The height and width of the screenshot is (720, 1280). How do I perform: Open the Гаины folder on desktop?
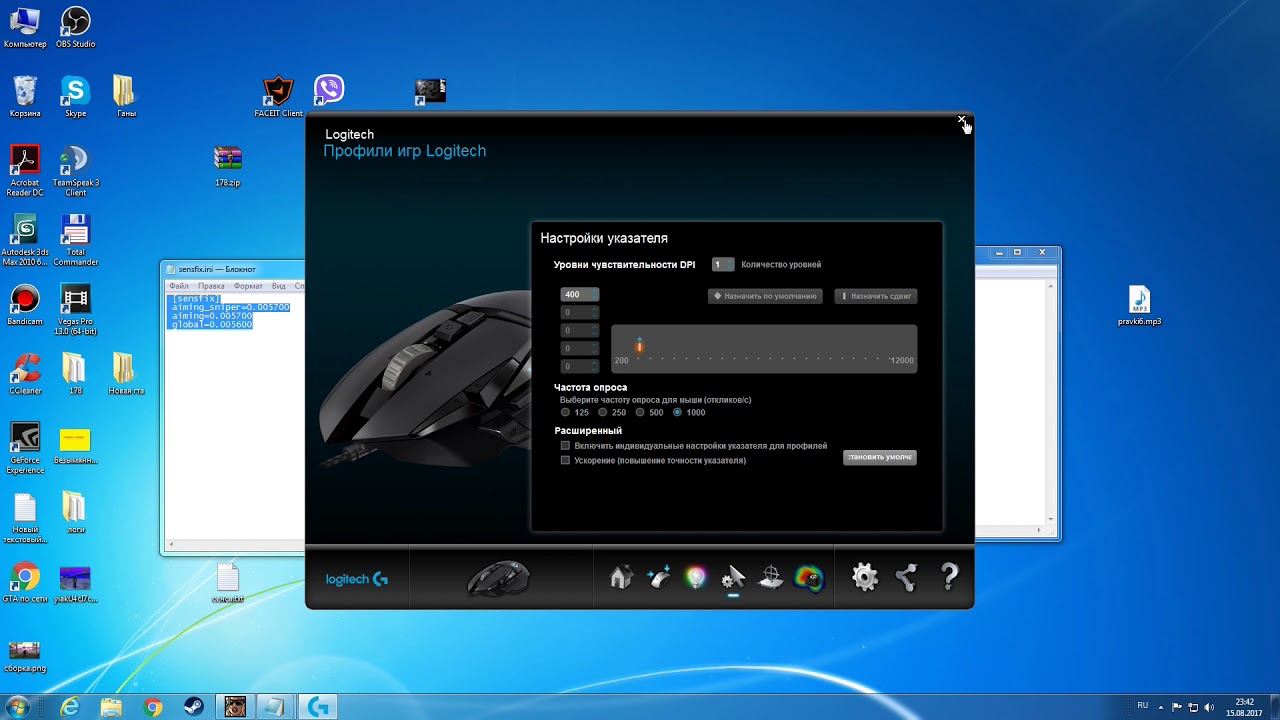point(126,97)
